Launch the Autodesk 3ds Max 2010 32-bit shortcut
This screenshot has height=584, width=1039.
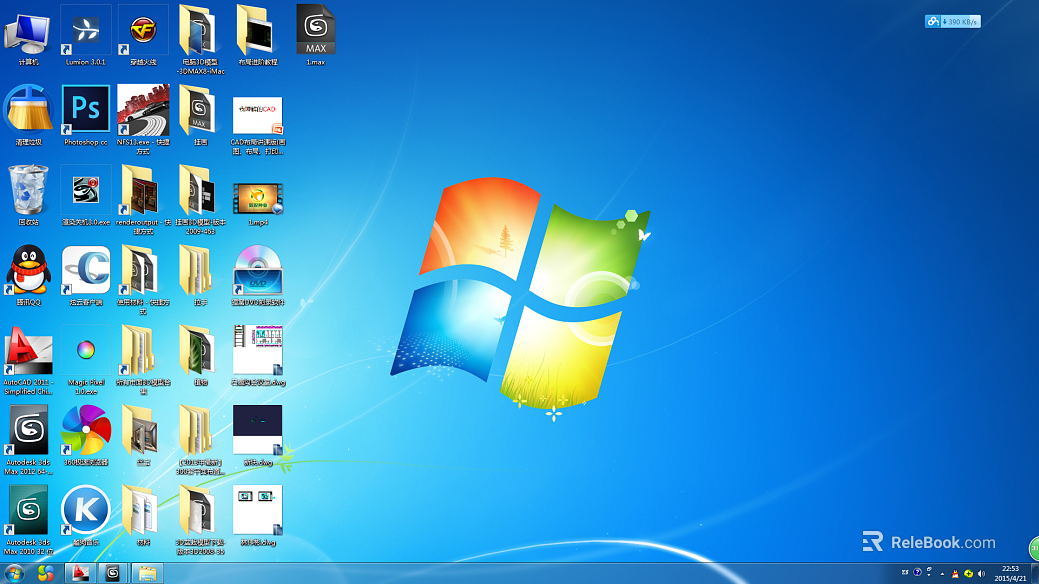tap(28, 520)
